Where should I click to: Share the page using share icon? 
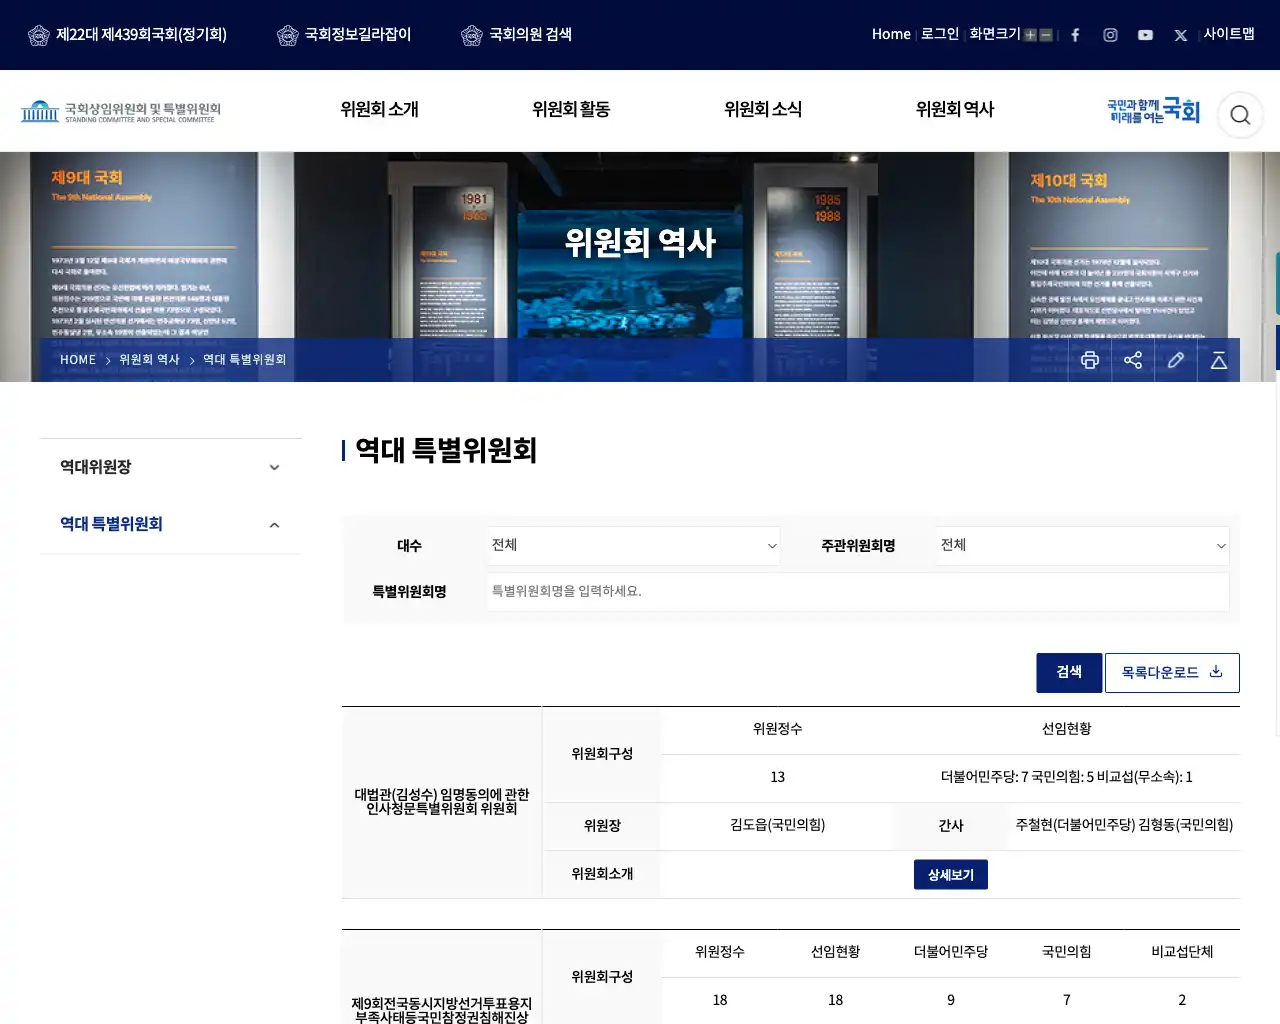tap(1133, 360)
